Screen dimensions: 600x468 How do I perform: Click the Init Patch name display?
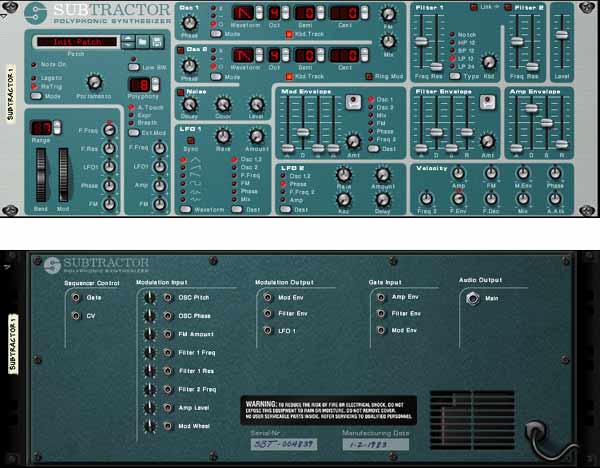point(77,42)
